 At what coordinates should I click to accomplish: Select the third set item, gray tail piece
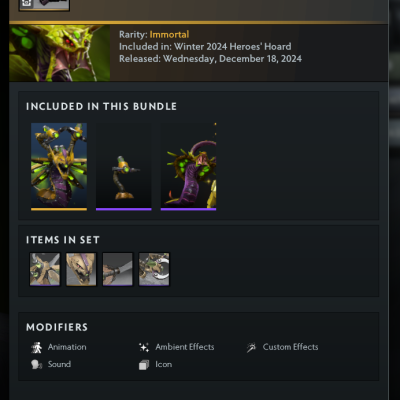[118, 269]
